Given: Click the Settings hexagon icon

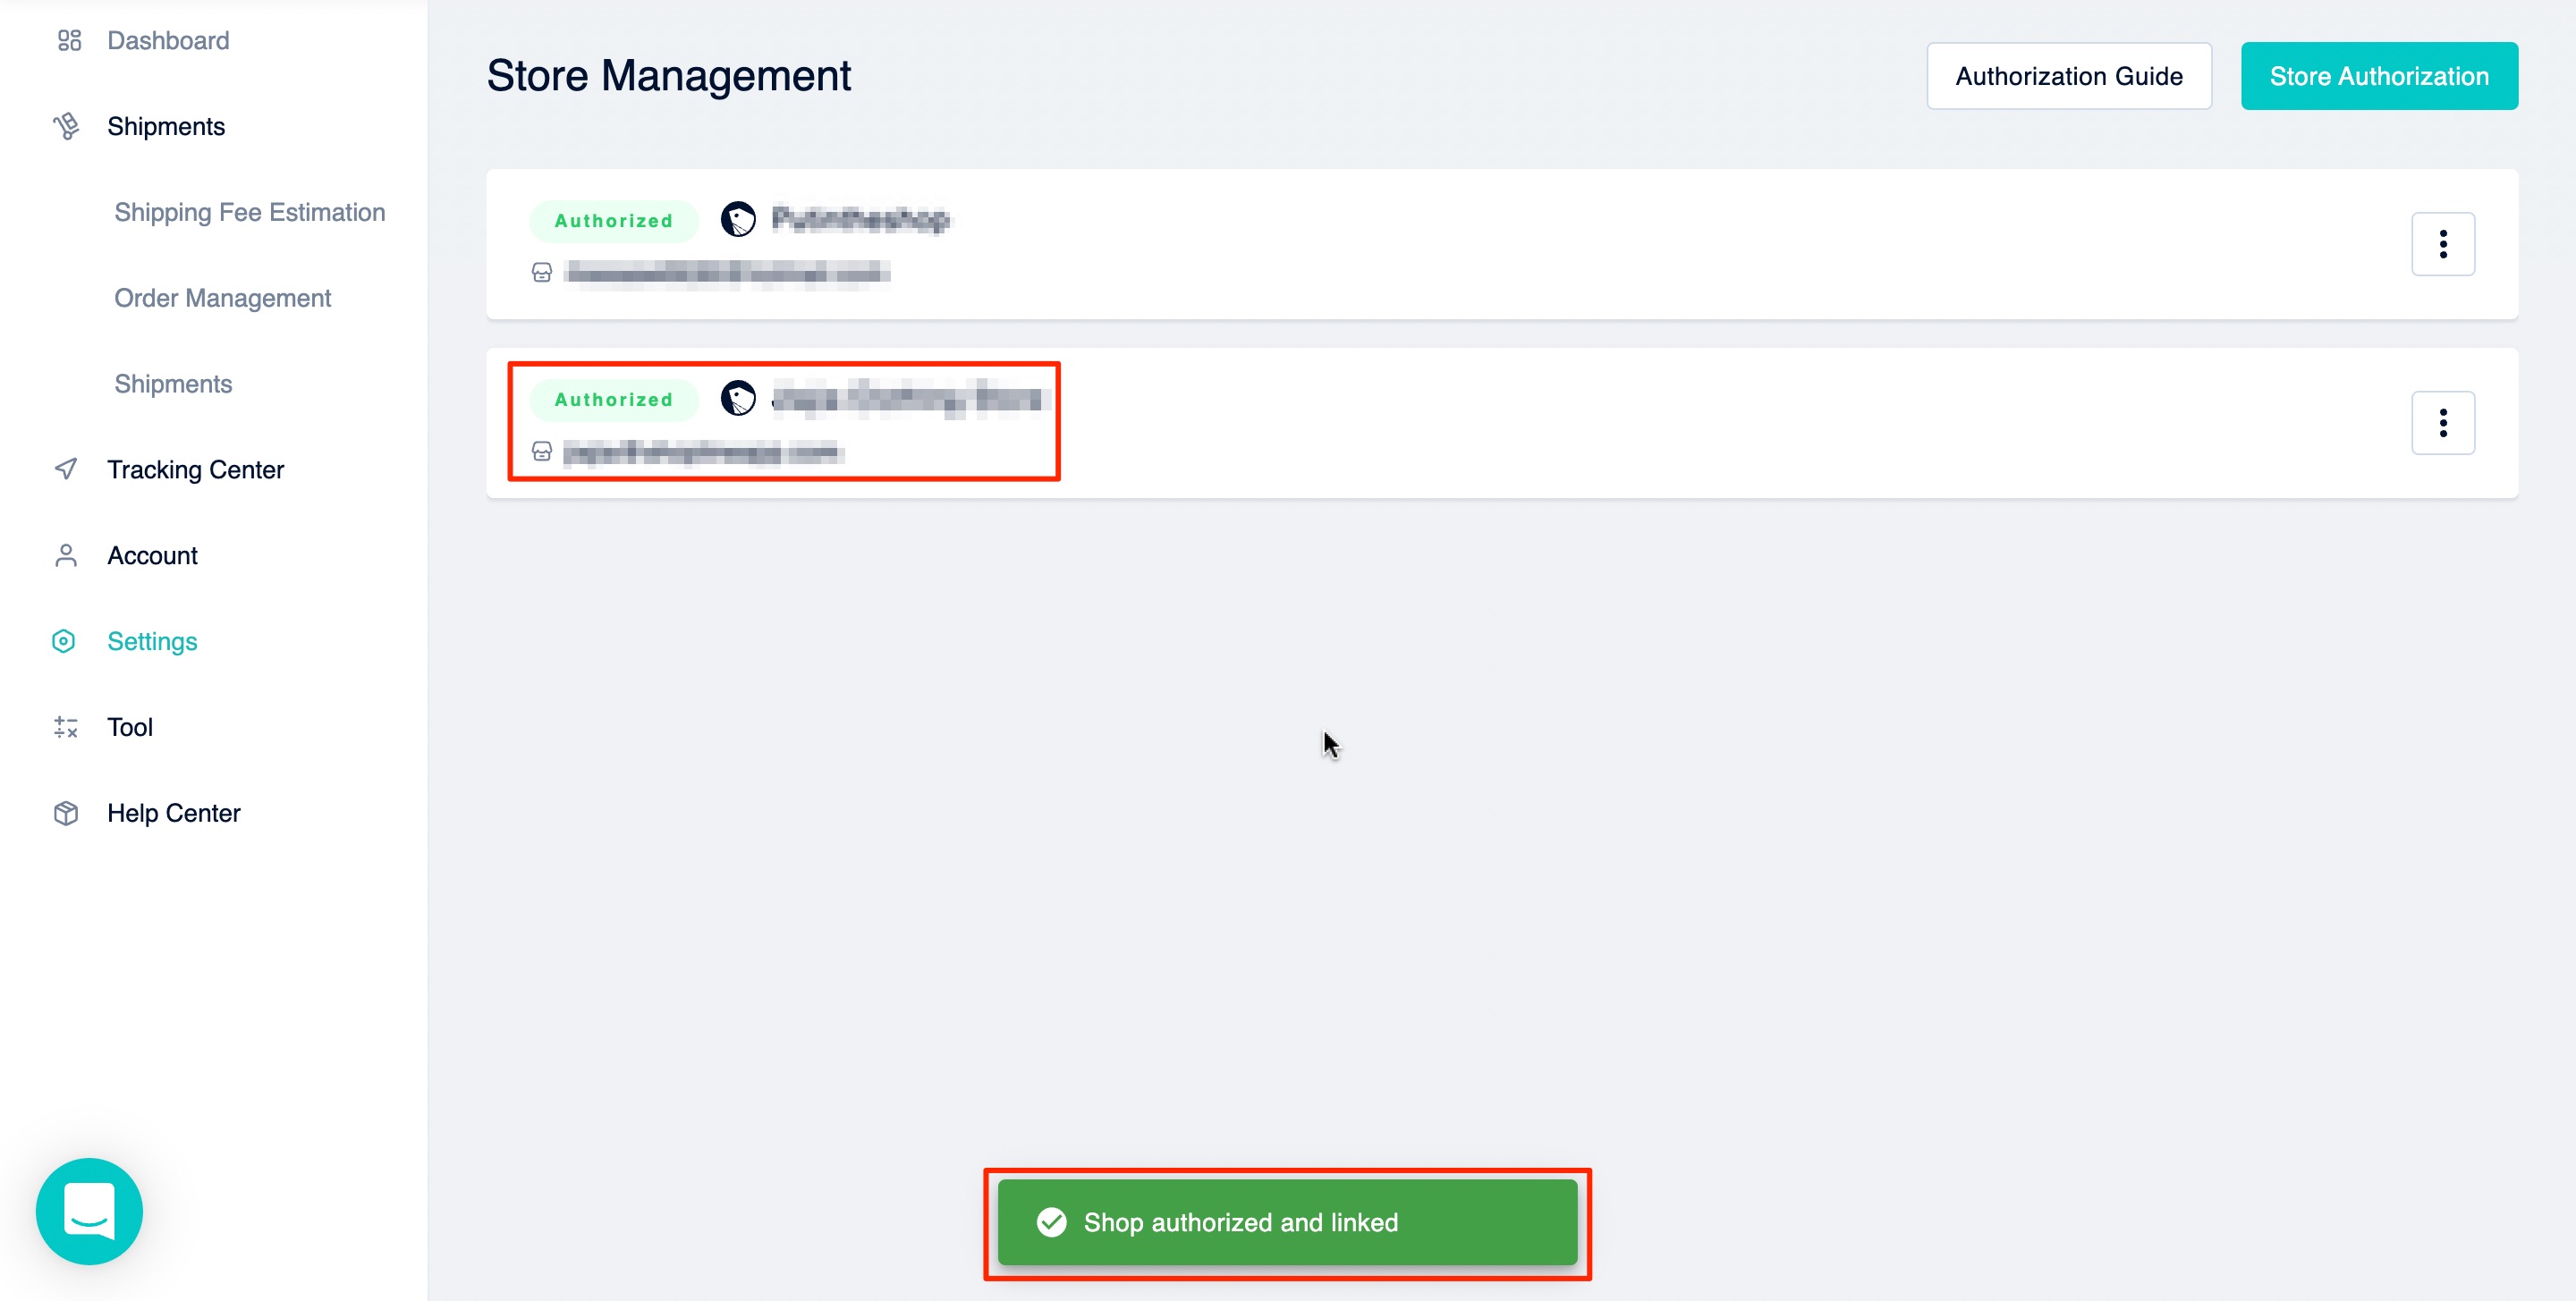Looking at the screenshot, I should 64,641.
